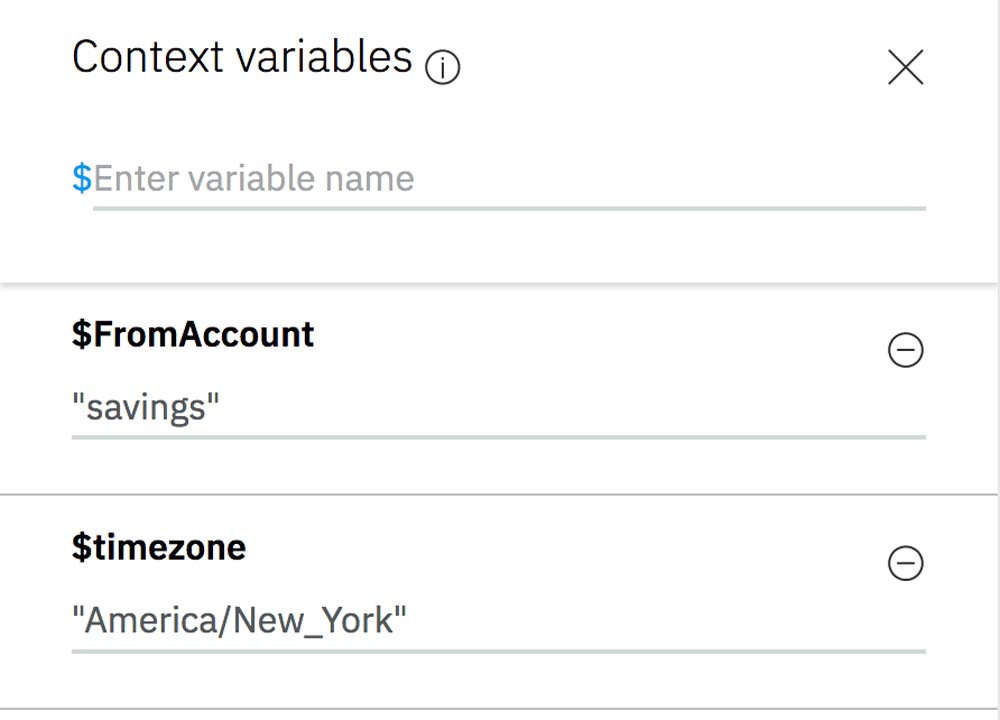Delete the savings account context variable
The image size is (1000, 720).
905,350
